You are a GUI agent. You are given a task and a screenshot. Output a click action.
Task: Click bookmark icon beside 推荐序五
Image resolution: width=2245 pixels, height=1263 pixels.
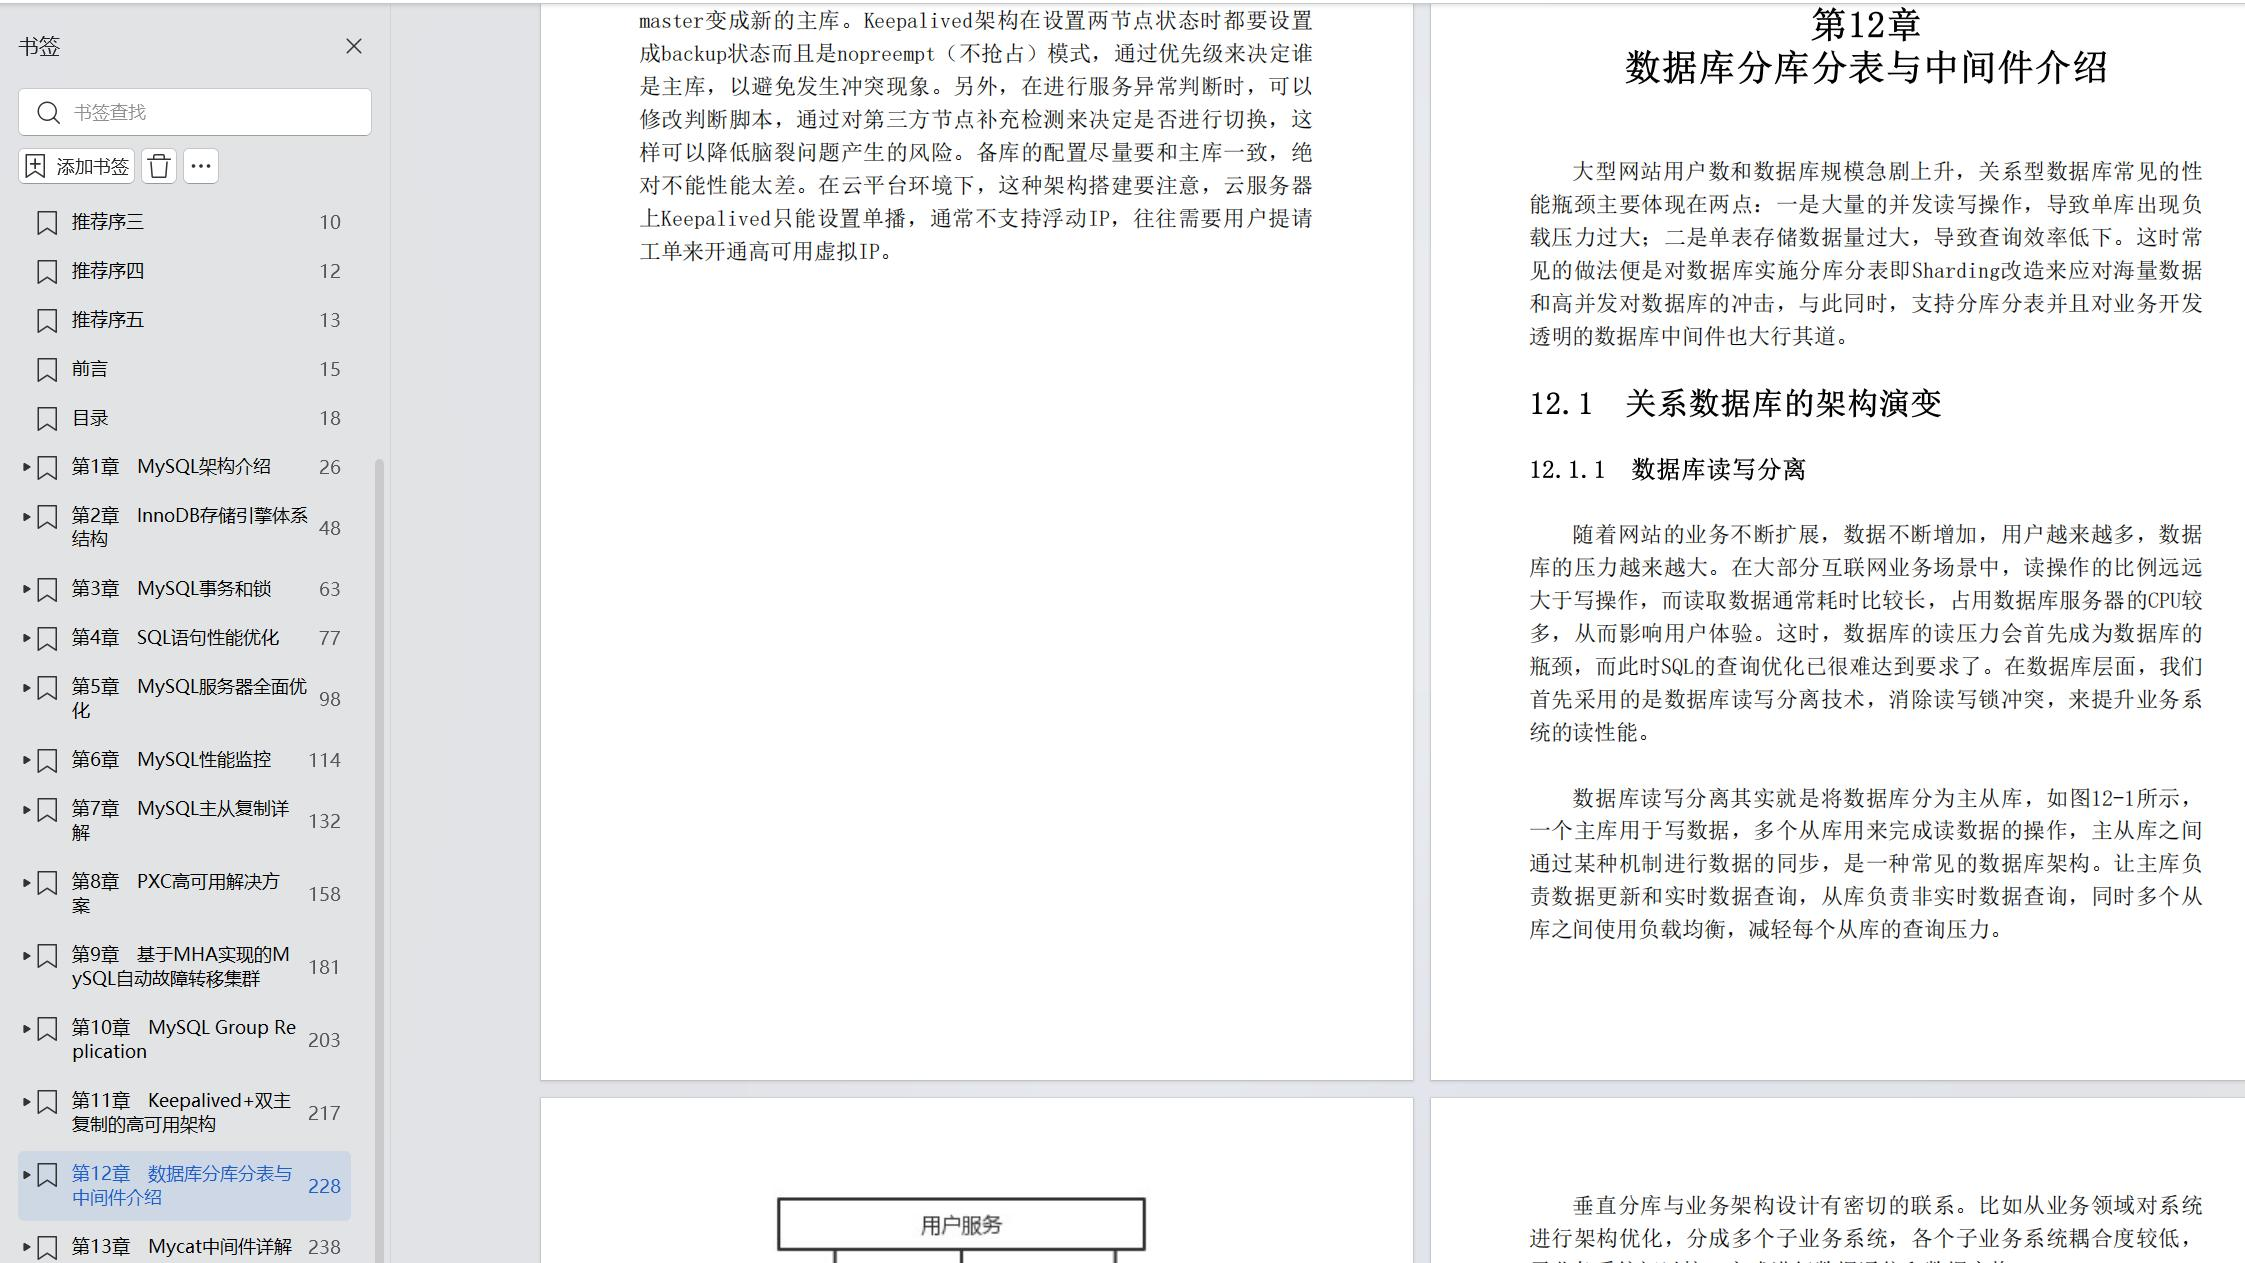click(x=47, y=321)
